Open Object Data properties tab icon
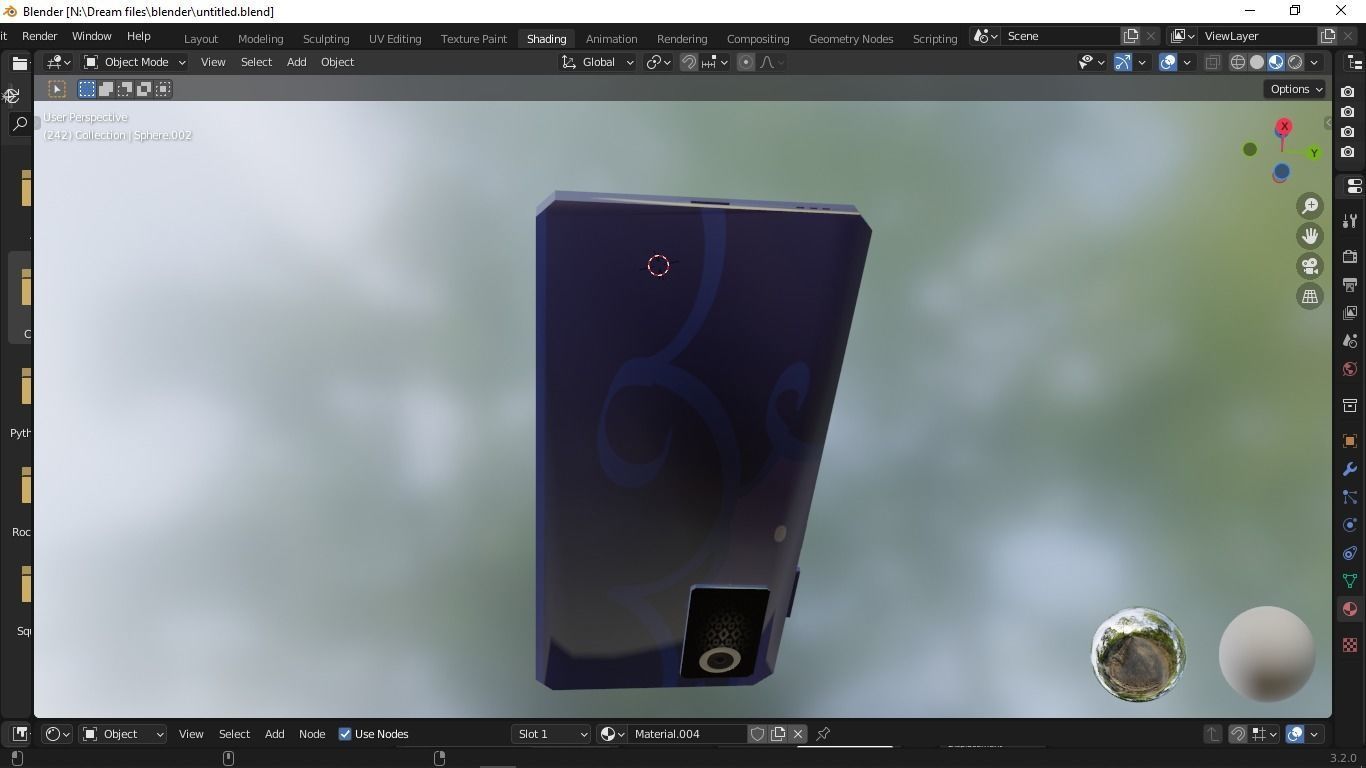This screenshot has width=1366, height=768. pyautogui.click(x=1350, y=581)
